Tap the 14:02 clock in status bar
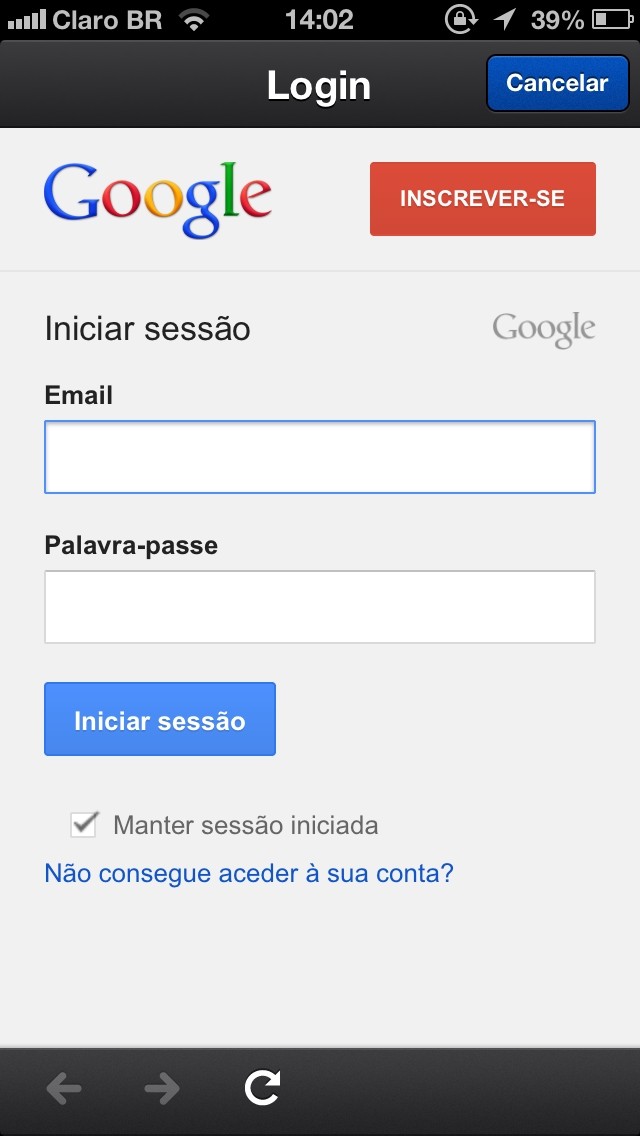 tap(319, 19)
